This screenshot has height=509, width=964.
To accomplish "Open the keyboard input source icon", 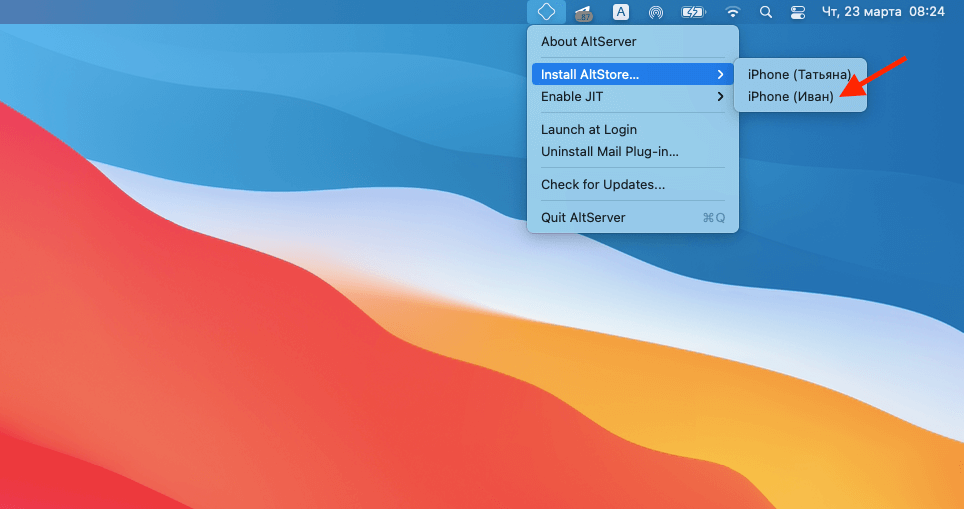I will (621, 12).
